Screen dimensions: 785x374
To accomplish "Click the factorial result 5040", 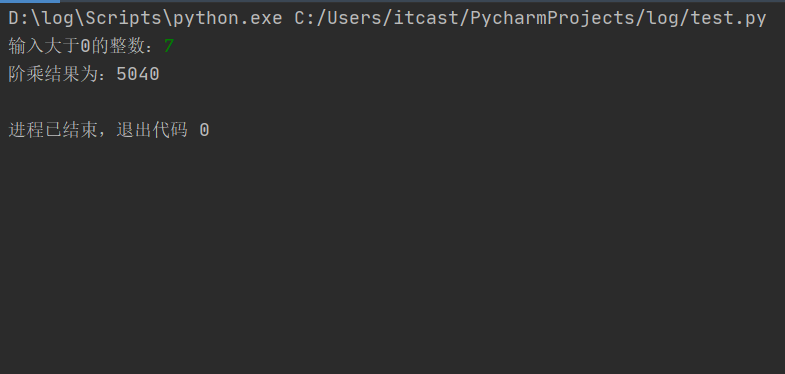I will pos(138,75).
